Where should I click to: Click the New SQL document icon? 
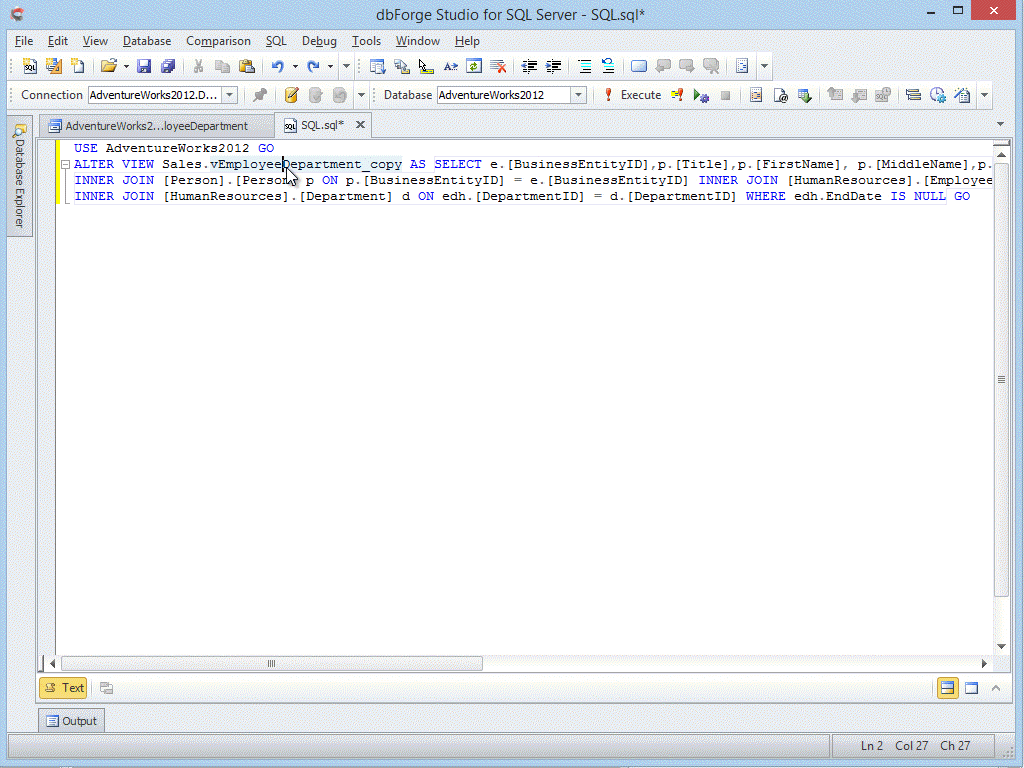coord(30,67)
